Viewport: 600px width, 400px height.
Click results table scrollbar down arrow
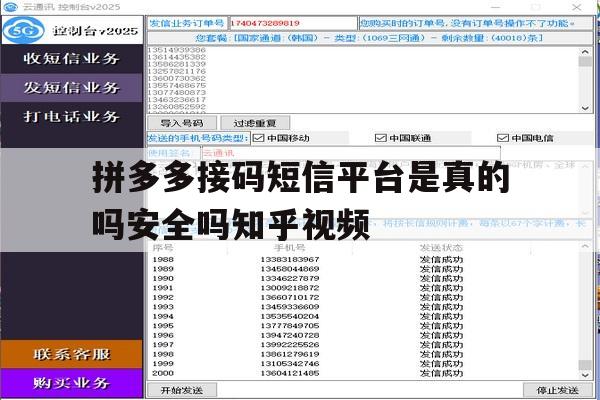585,375
